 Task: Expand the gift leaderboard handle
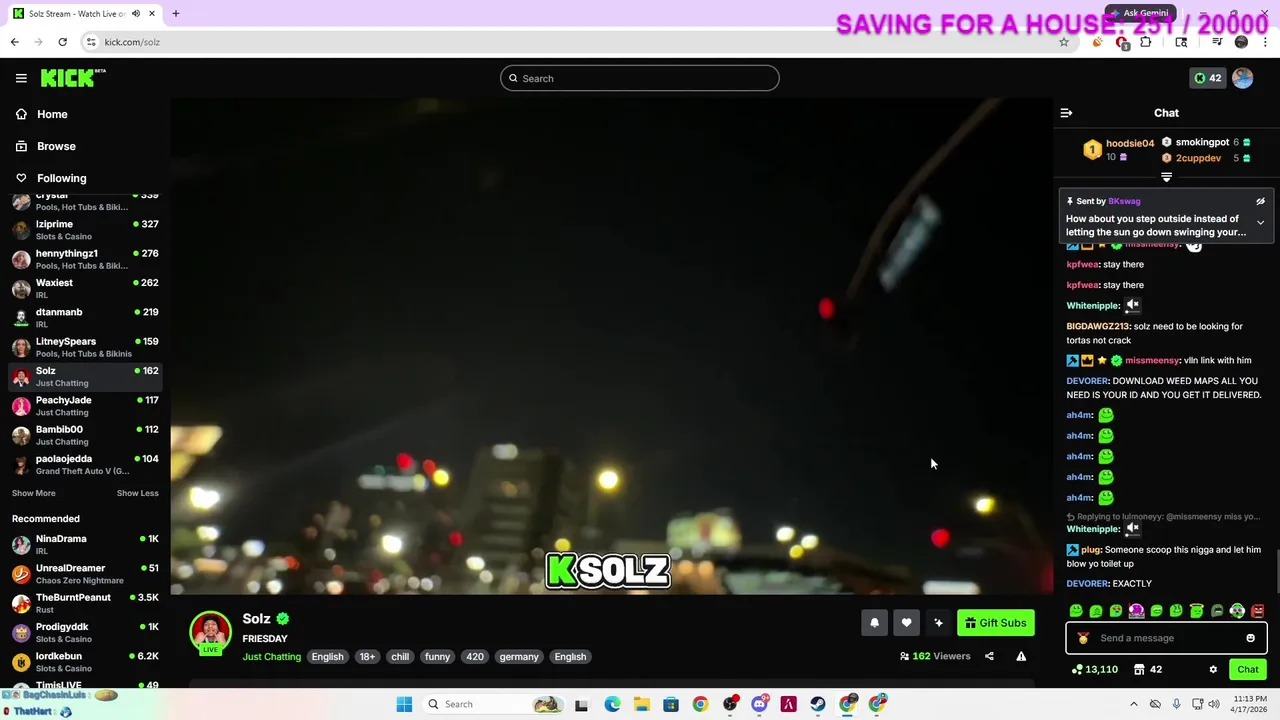pyautogui.click(x=1166, y=177)
